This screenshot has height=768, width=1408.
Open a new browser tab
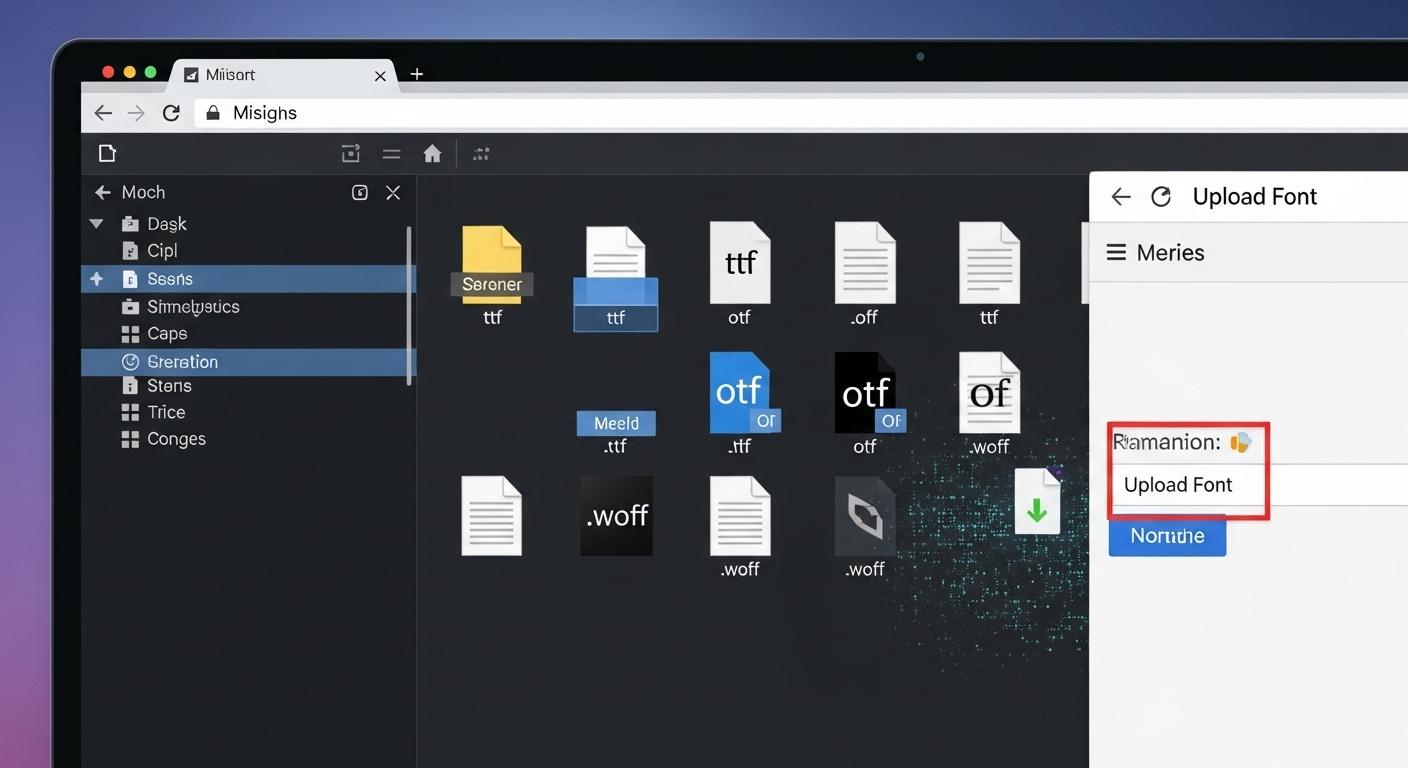417,74
